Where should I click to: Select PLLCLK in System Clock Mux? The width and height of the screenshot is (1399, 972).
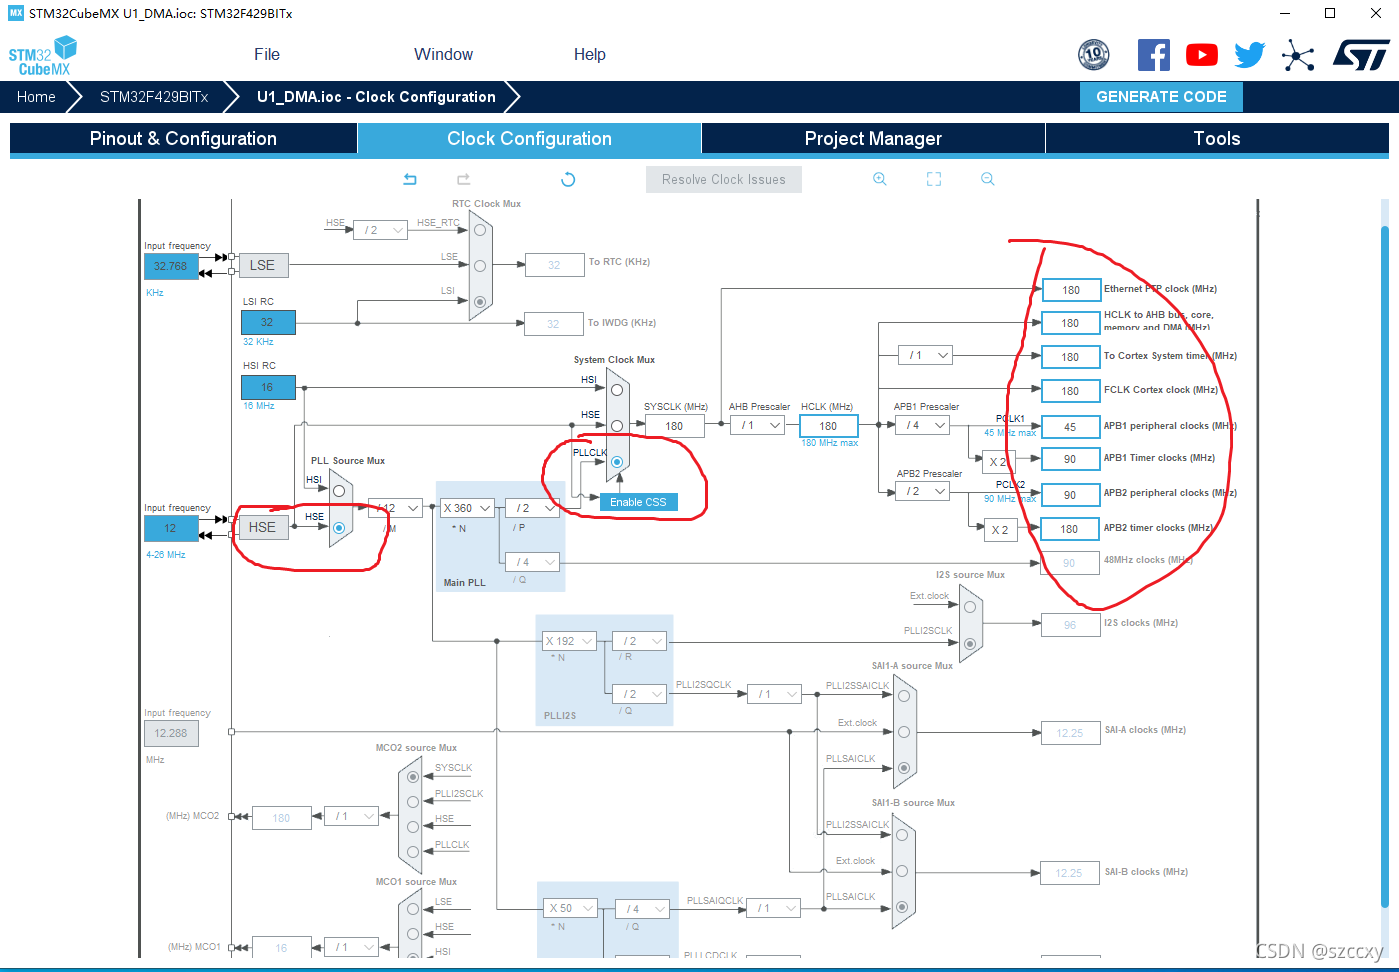click(x=617, y=462)
